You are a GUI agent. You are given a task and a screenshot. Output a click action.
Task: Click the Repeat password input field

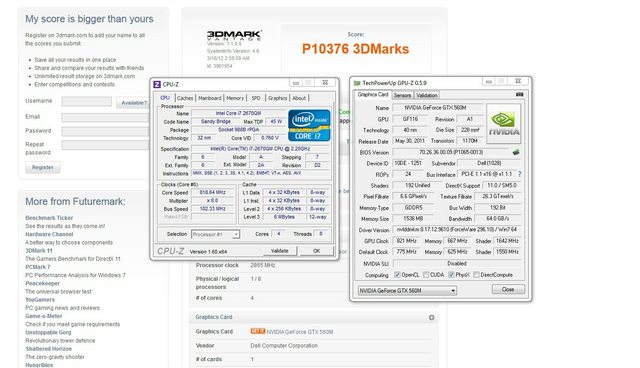105,145
